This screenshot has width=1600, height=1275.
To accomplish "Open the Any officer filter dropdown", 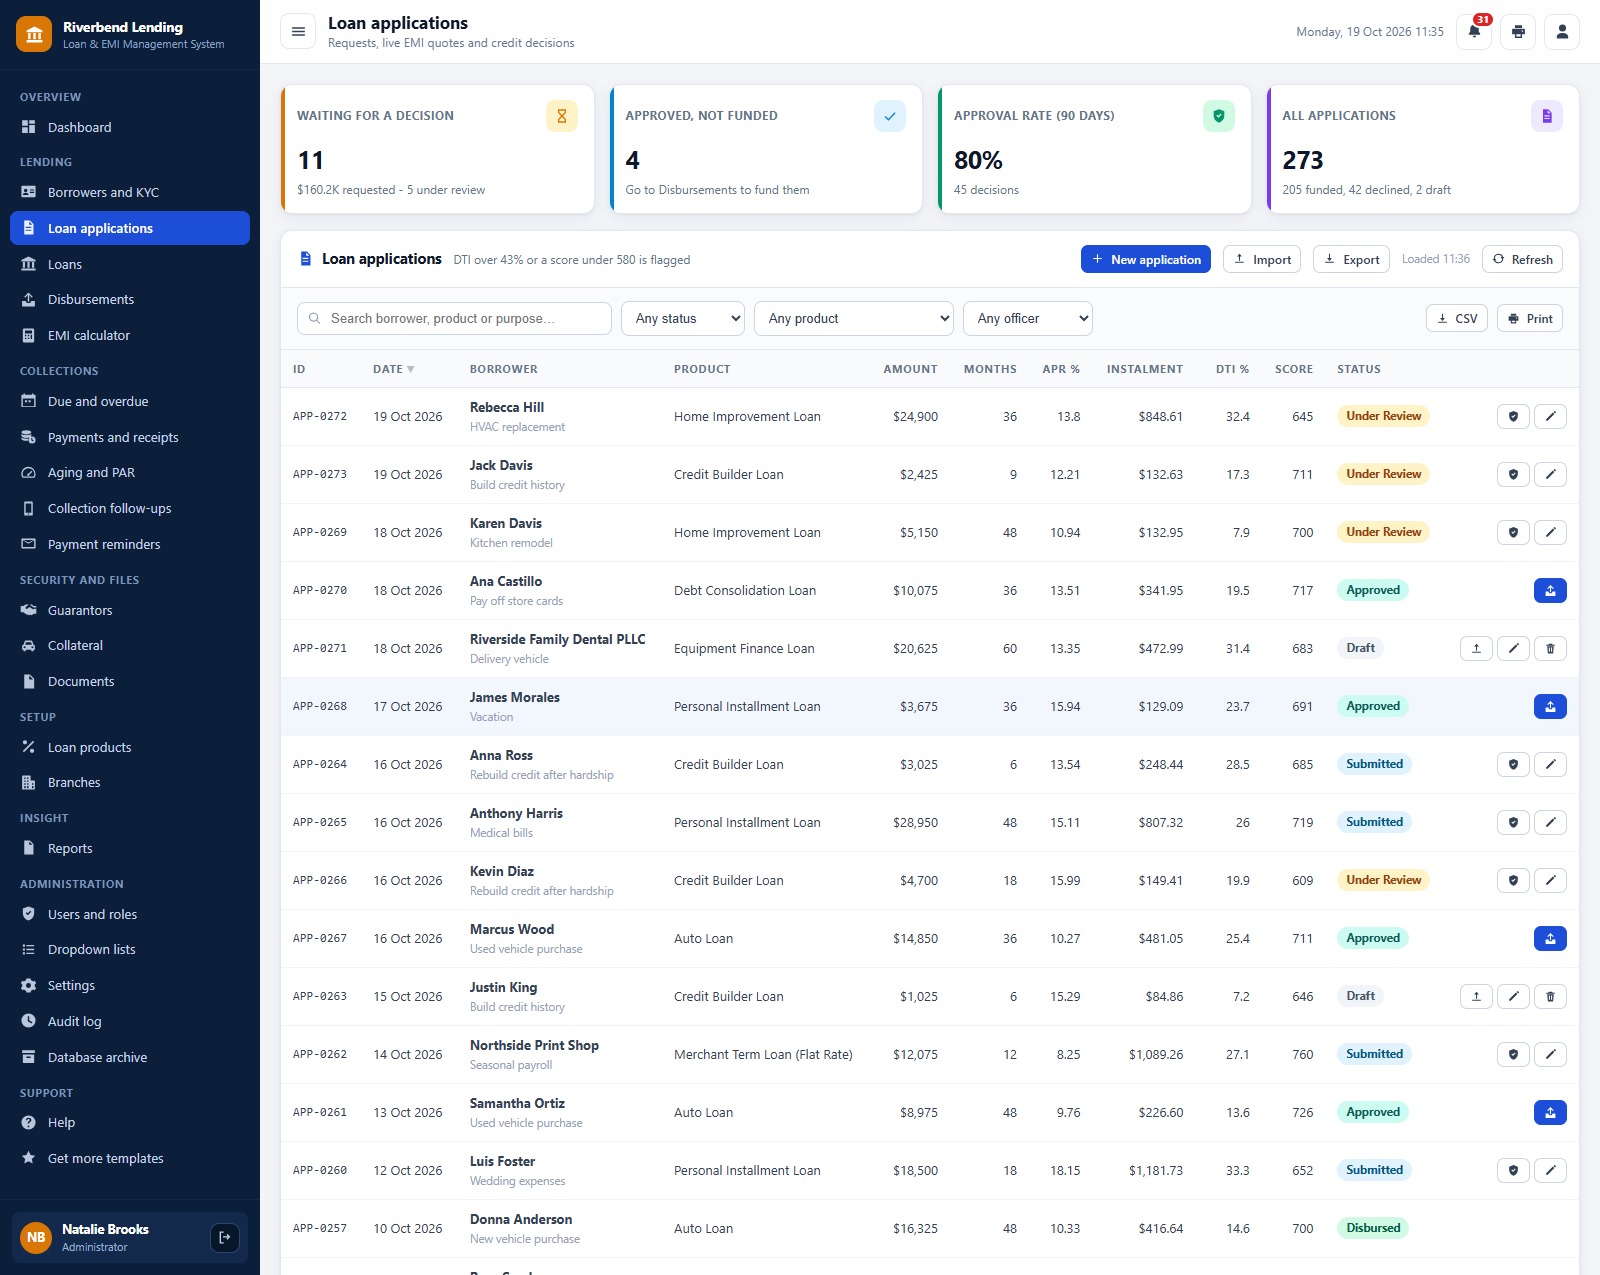I will [x=1028, y=319].
